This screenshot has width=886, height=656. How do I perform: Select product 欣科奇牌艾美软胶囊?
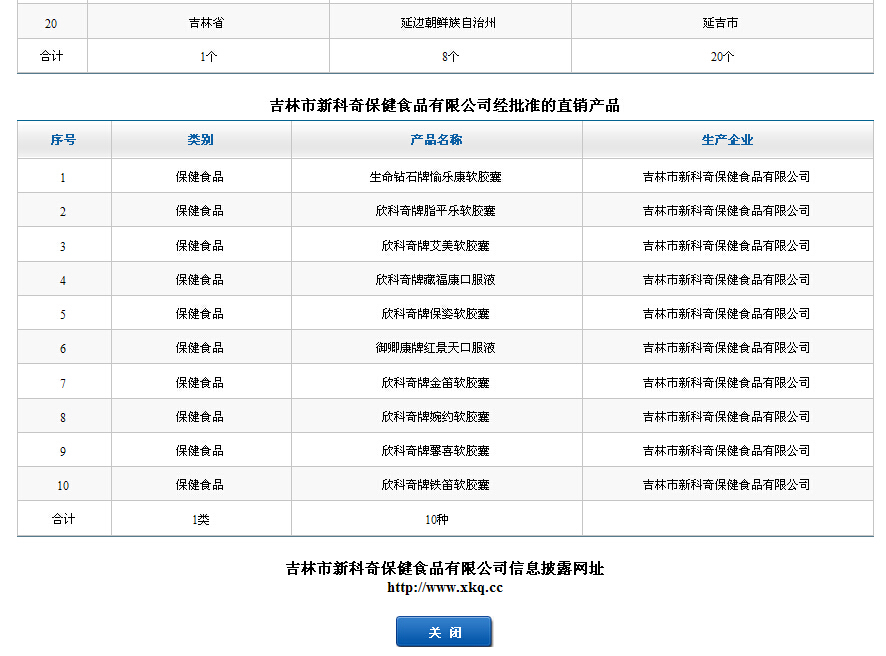coord(436,246)
